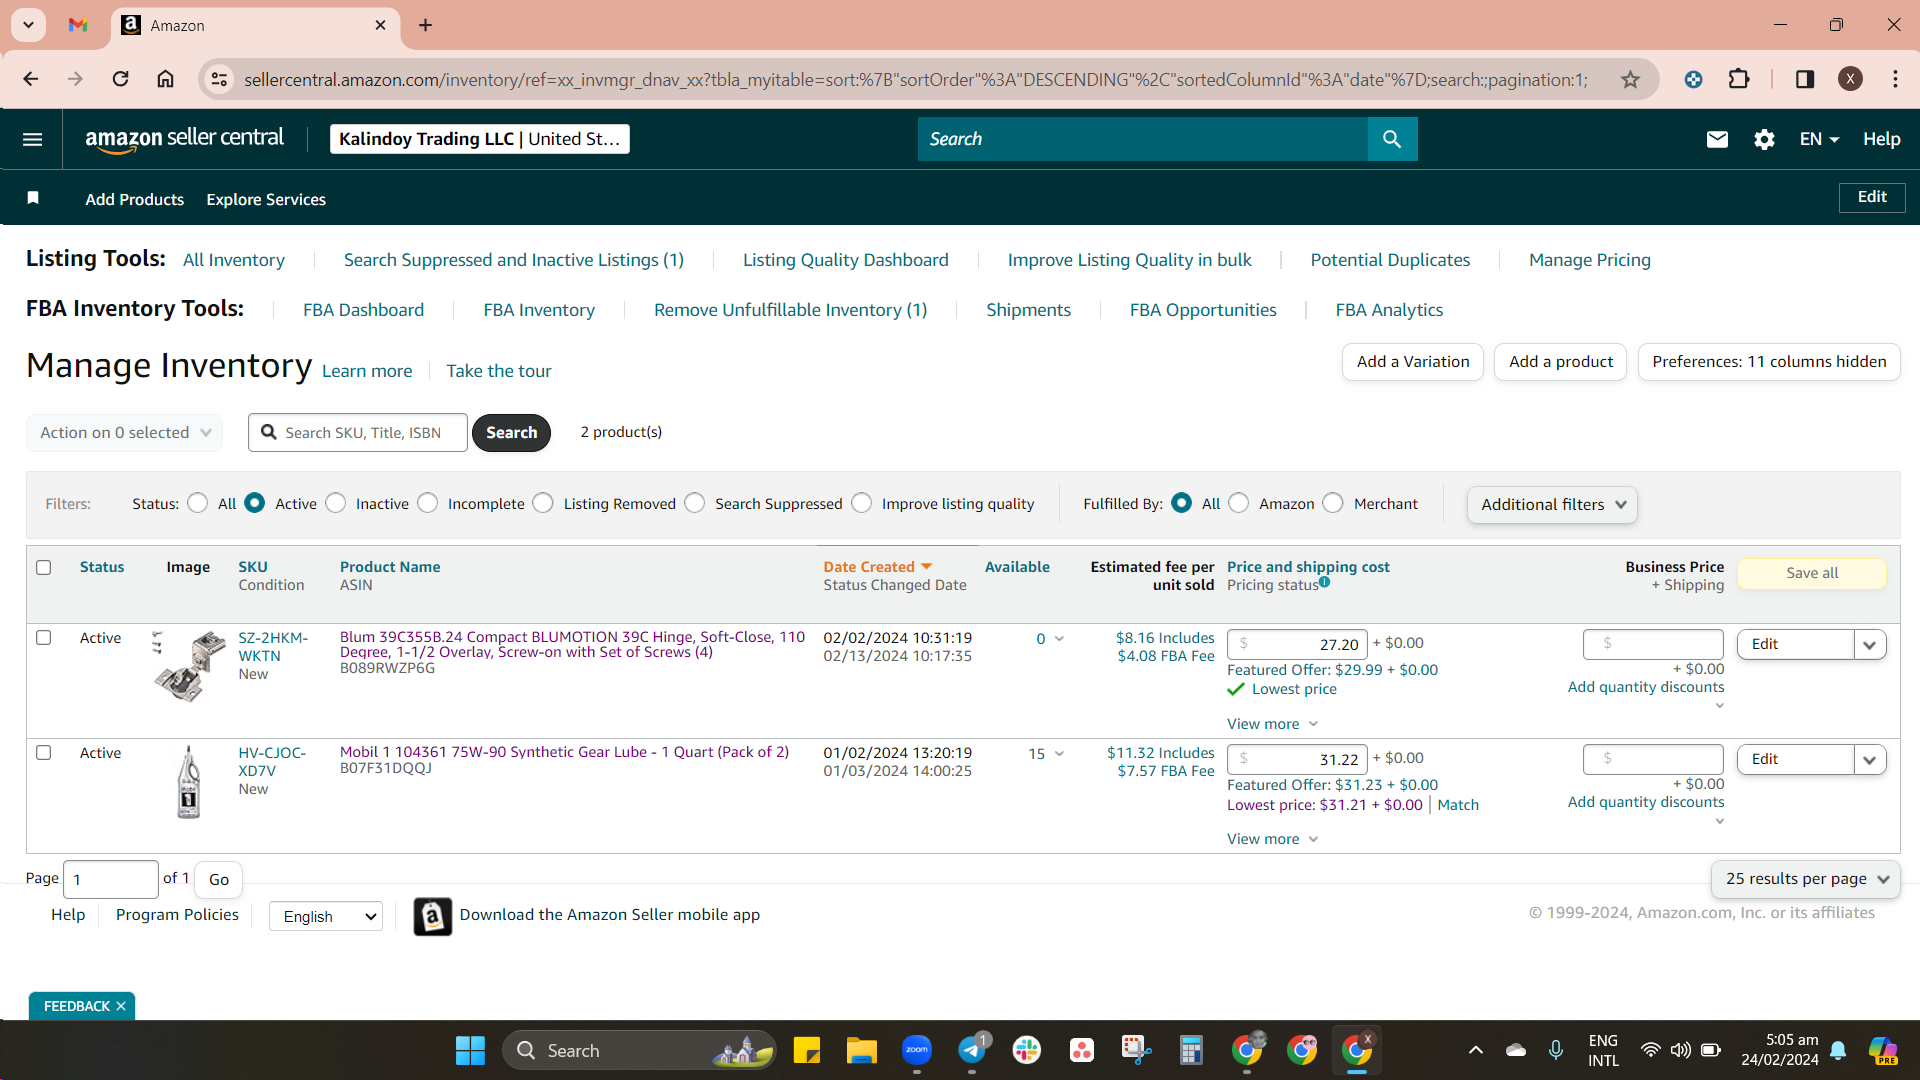Image resolution: width=1920 pixels, height=1080 pixels.
Task: Open Preferences: 11 columns hidden
Action: click(1769, 362)
